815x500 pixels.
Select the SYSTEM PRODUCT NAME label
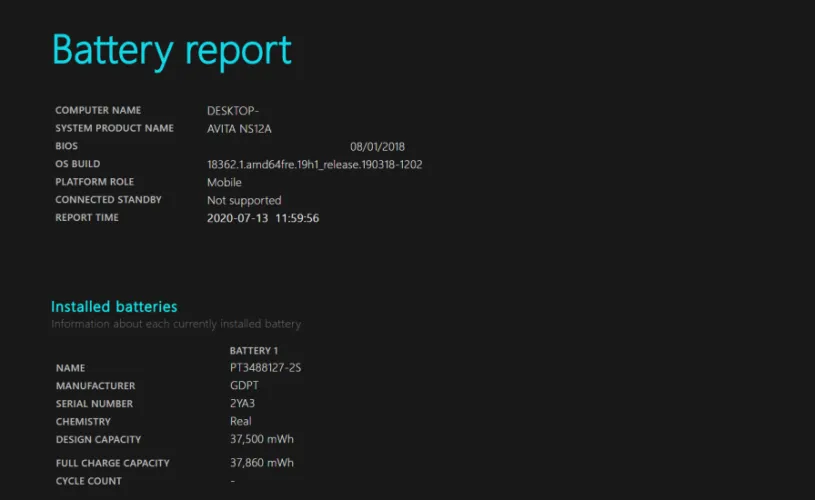click(x=114, y=128)
